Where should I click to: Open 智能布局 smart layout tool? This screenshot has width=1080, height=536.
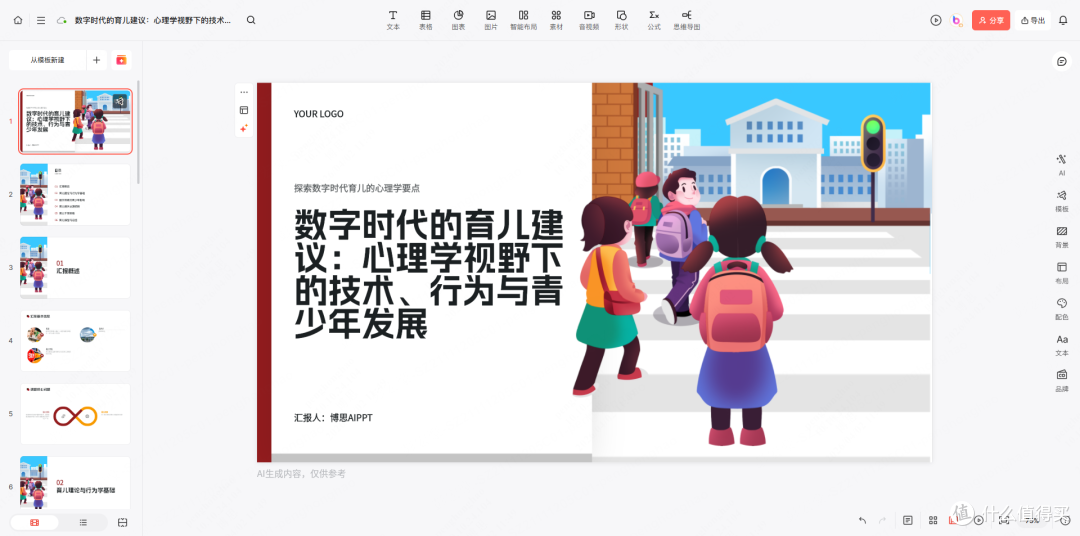click(x=523, y=20)
